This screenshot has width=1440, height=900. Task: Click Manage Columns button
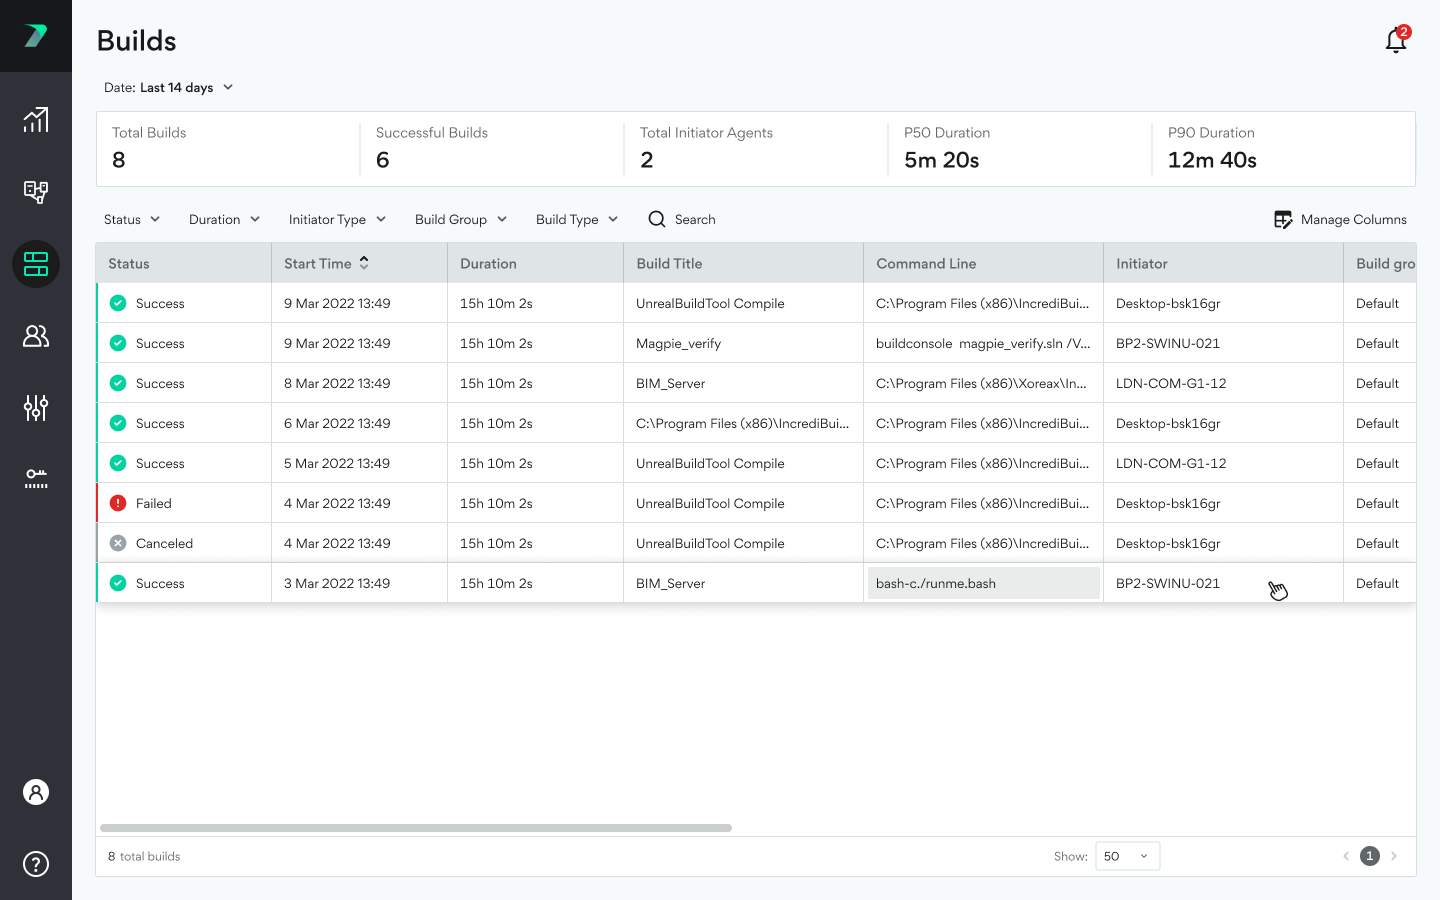coord(1340,220)
